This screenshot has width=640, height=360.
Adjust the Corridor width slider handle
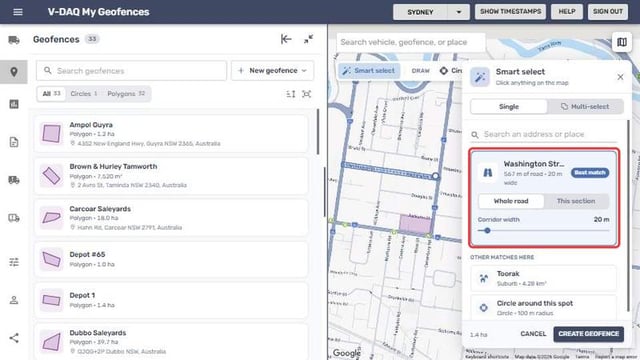tap(487, 231)
